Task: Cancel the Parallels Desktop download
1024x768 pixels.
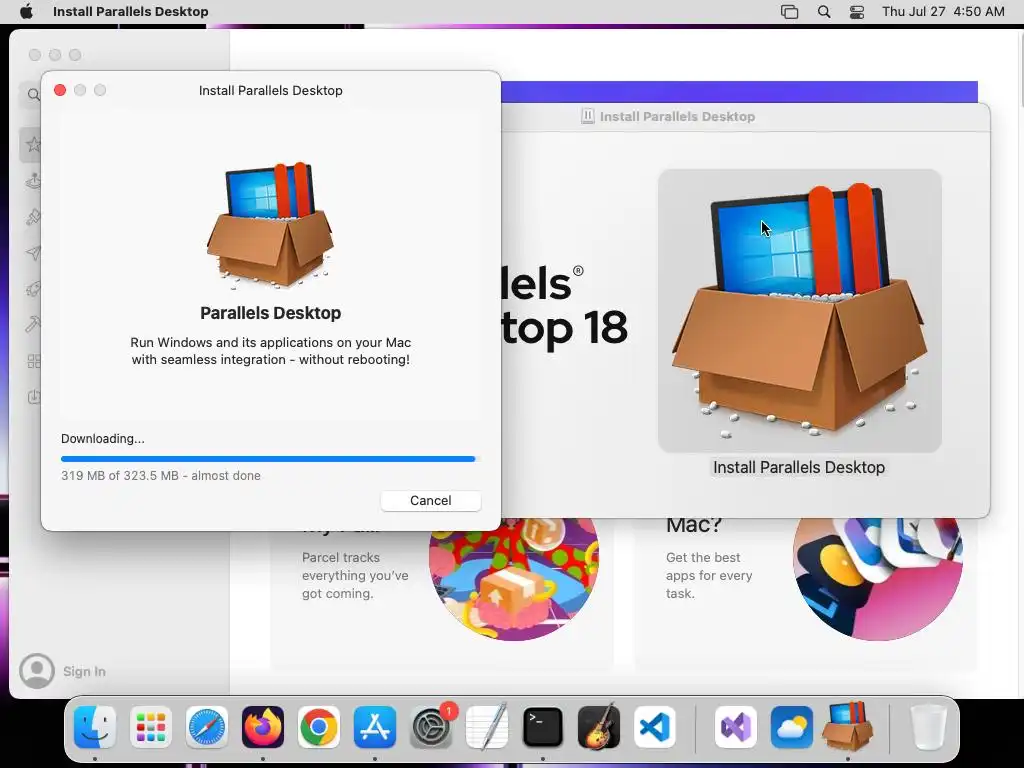Action: click(430, 500)
